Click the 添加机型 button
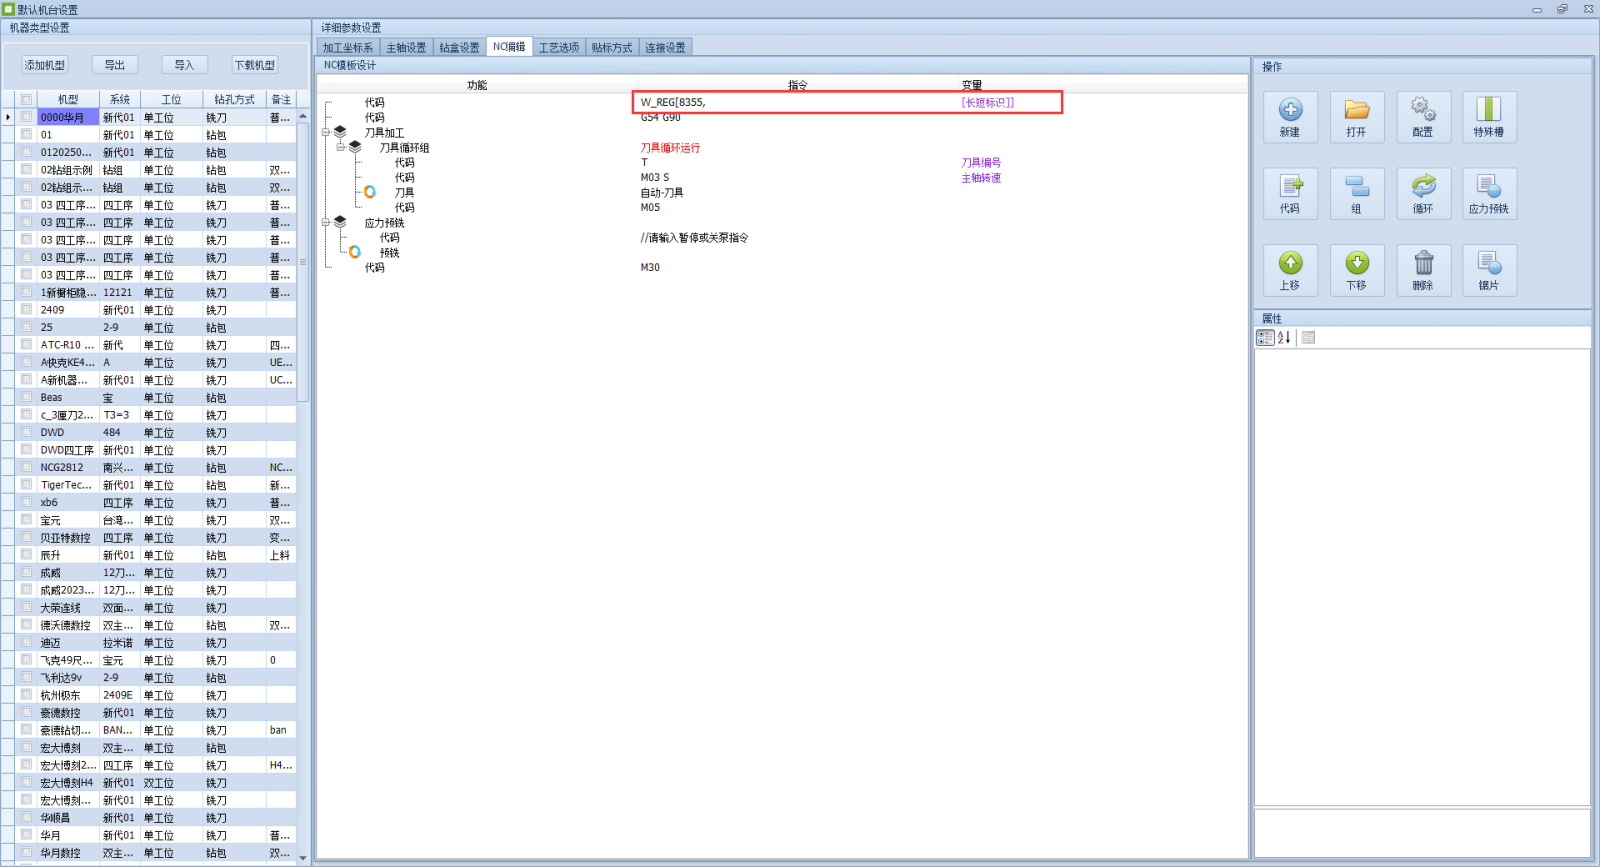This screenshot has width=1600, height=867. click(45, 65)
